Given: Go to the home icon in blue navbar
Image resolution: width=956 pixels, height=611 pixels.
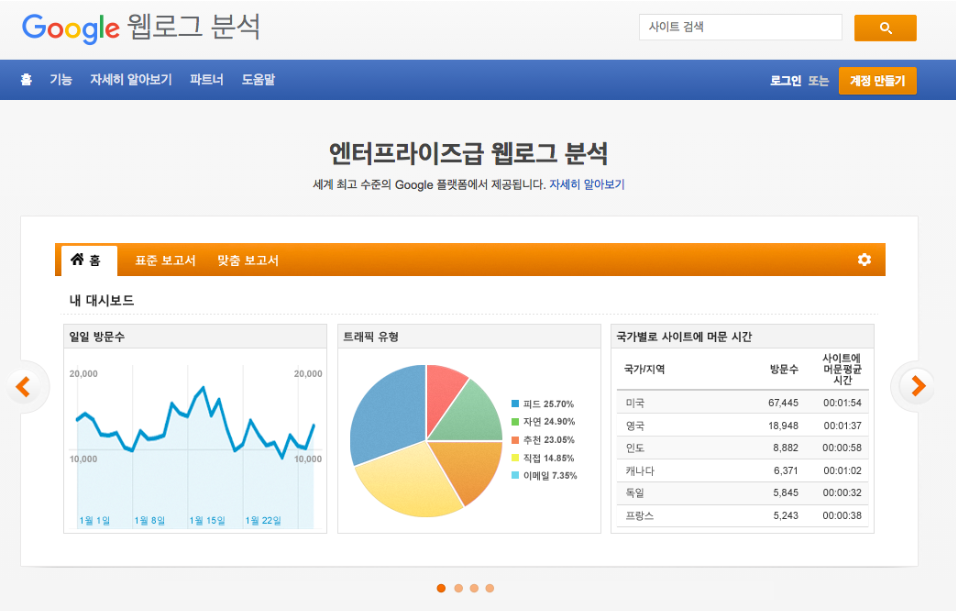Looking at the screenshot, I should pyautogui.click(x=26, y=79).
